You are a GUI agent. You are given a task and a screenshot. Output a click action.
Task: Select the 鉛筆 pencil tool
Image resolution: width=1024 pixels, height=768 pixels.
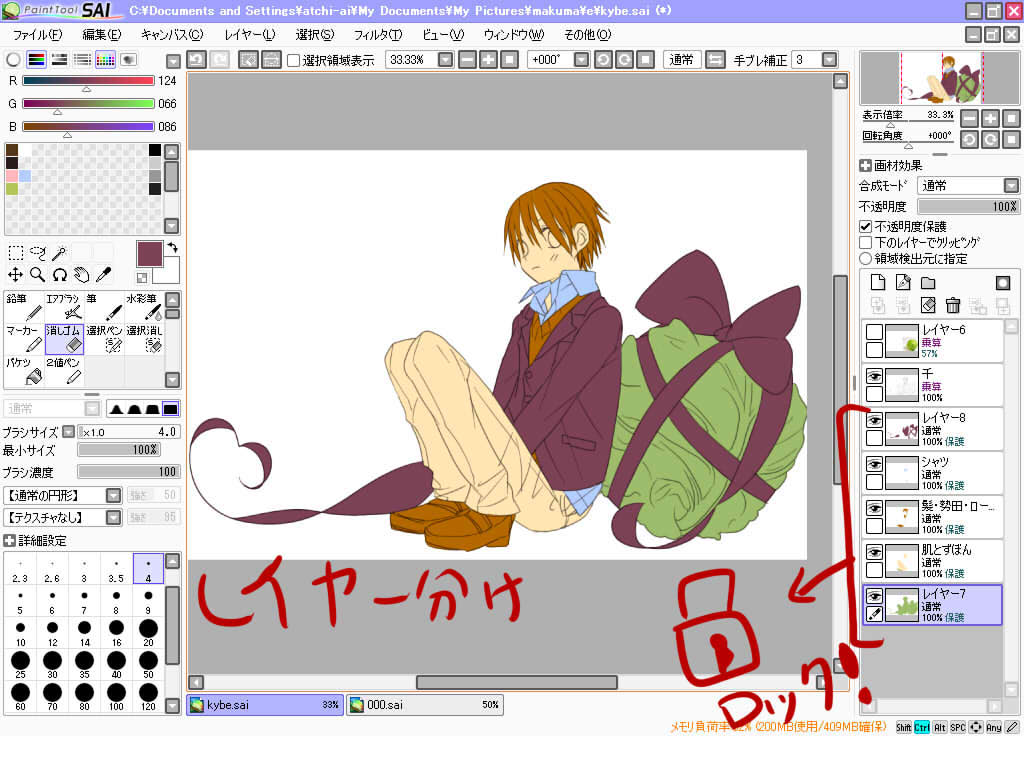(x=24, y=307)
